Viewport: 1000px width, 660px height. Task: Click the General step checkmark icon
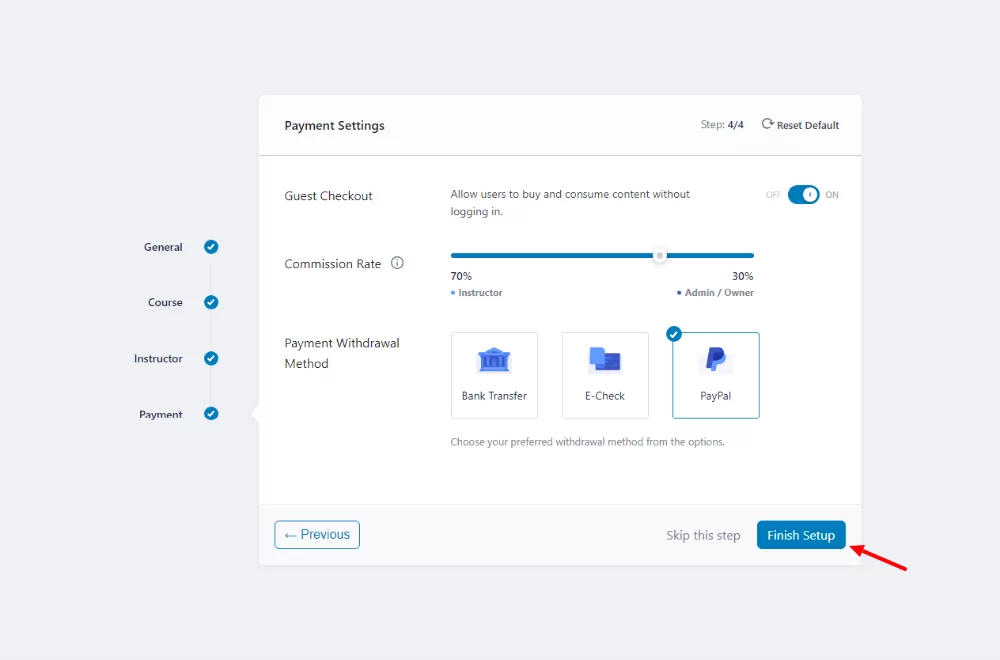click(211, 247)
